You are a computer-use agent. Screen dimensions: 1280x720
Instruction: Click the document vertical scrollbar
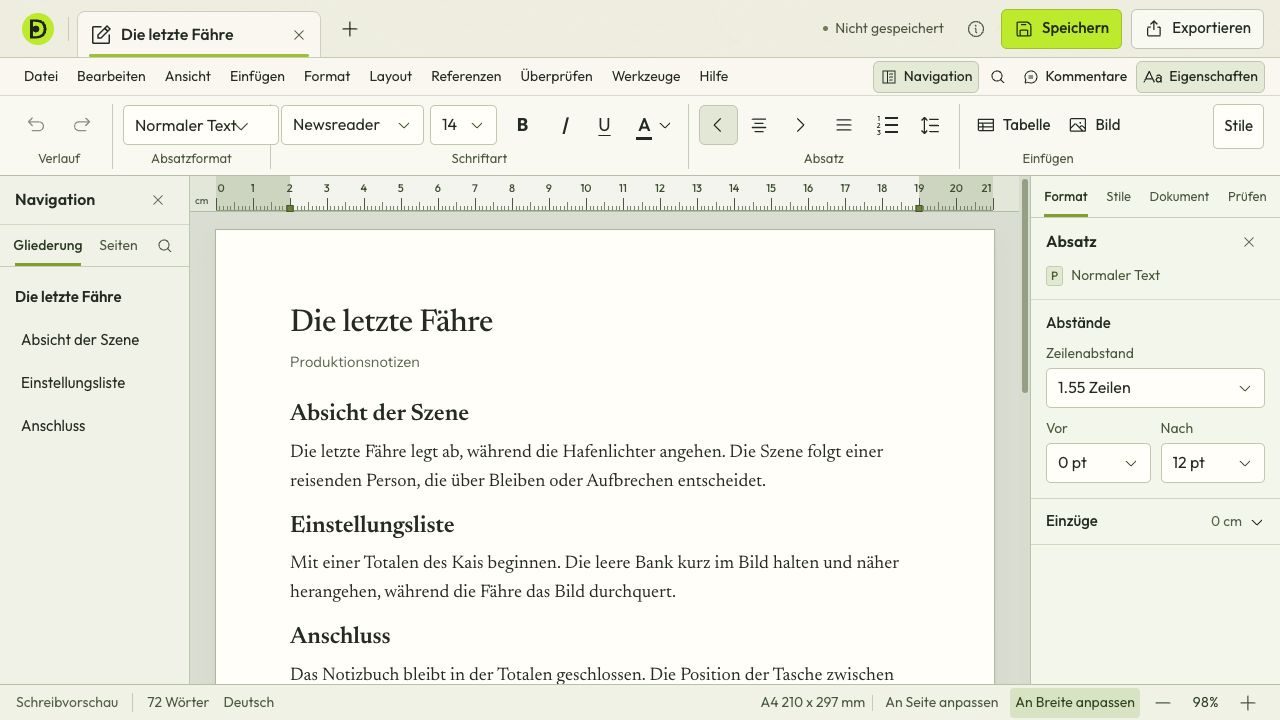[x=1024, y=286]
